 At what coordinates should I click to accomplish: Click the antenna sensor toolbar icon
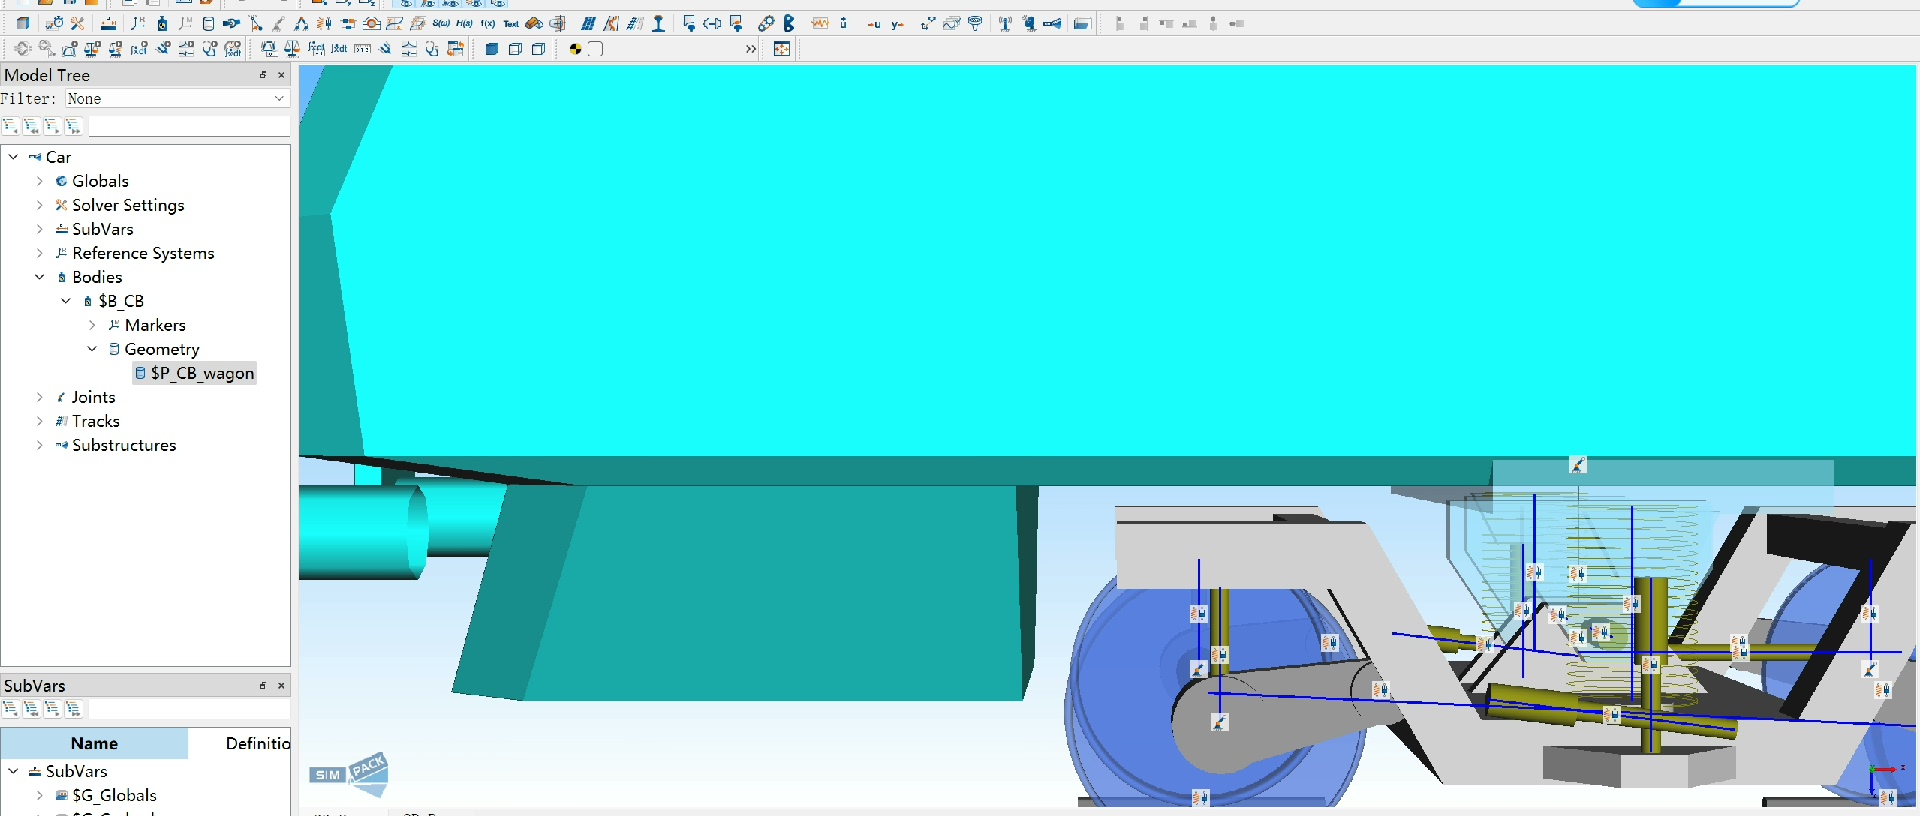tap(1005, 23)
